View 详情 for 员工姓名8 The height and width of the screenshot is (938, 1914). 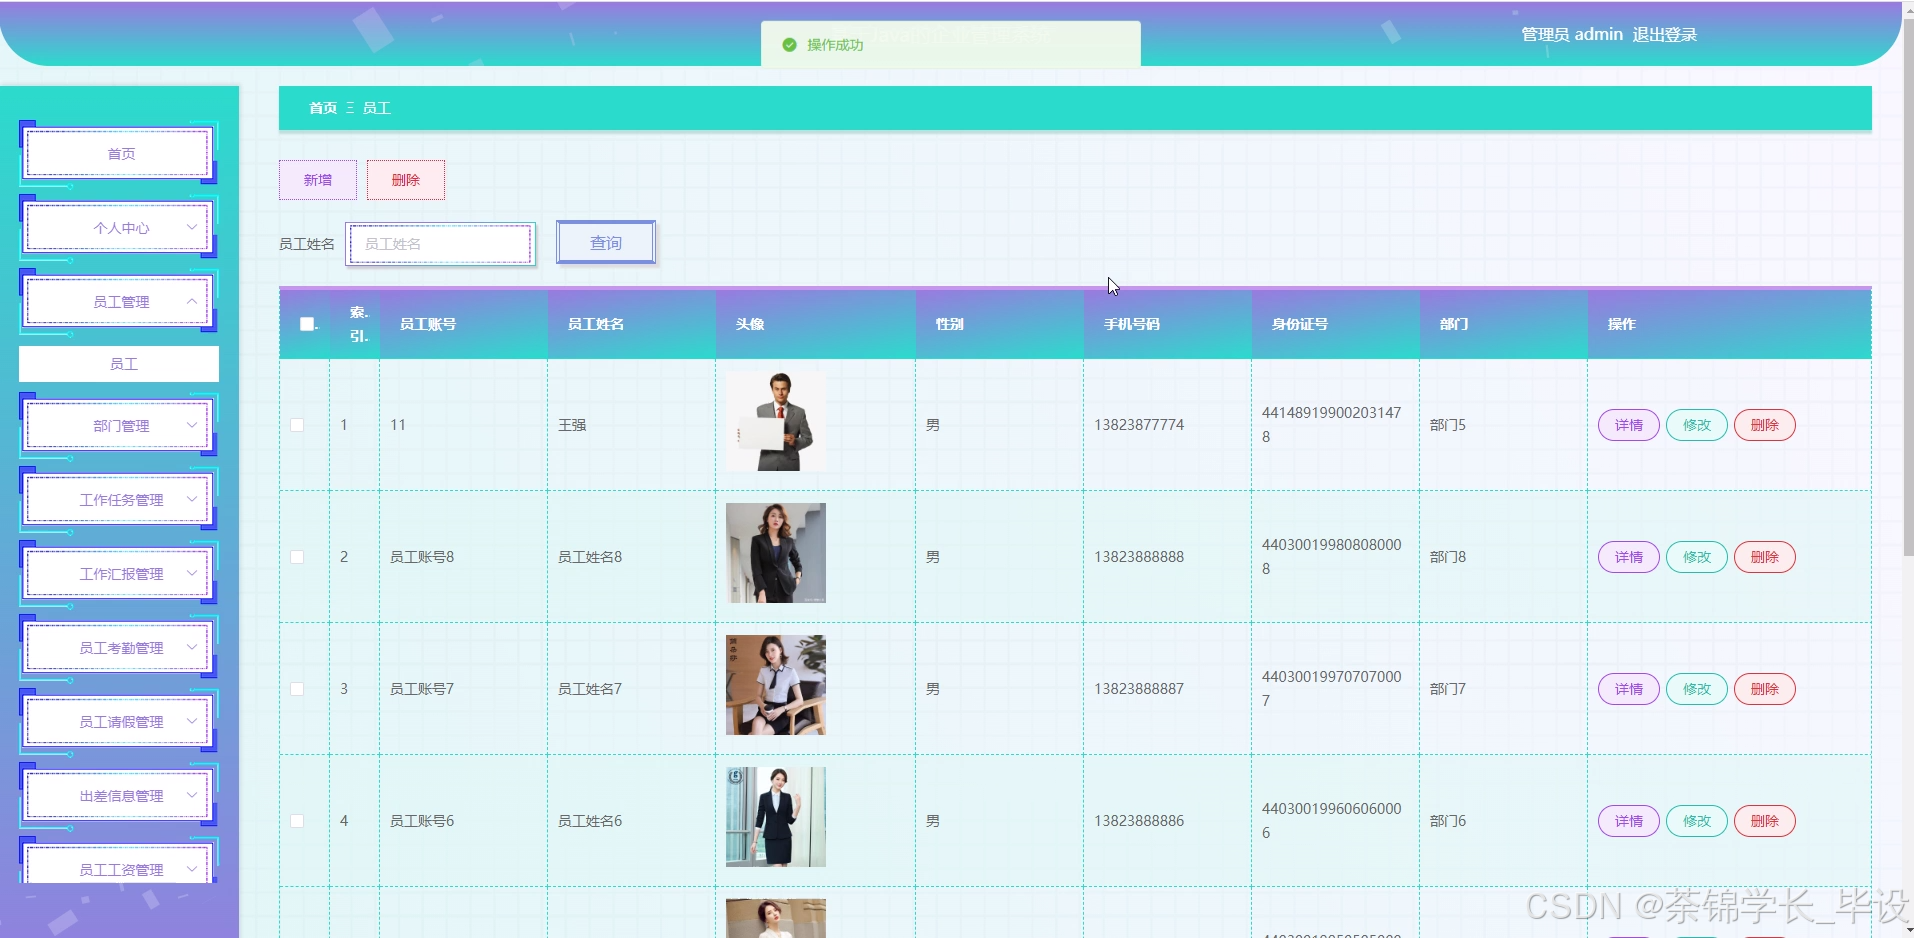click(x=1629, y=557)
